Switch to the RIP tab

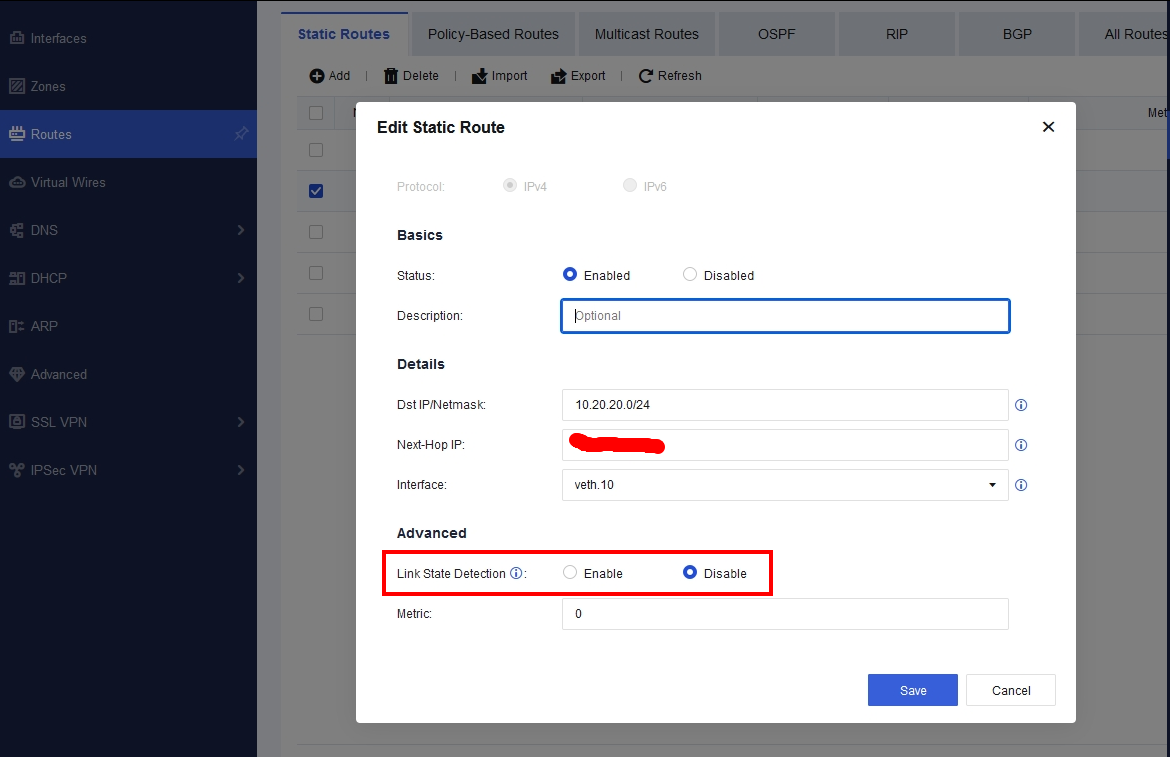click(x=897, y=34)
